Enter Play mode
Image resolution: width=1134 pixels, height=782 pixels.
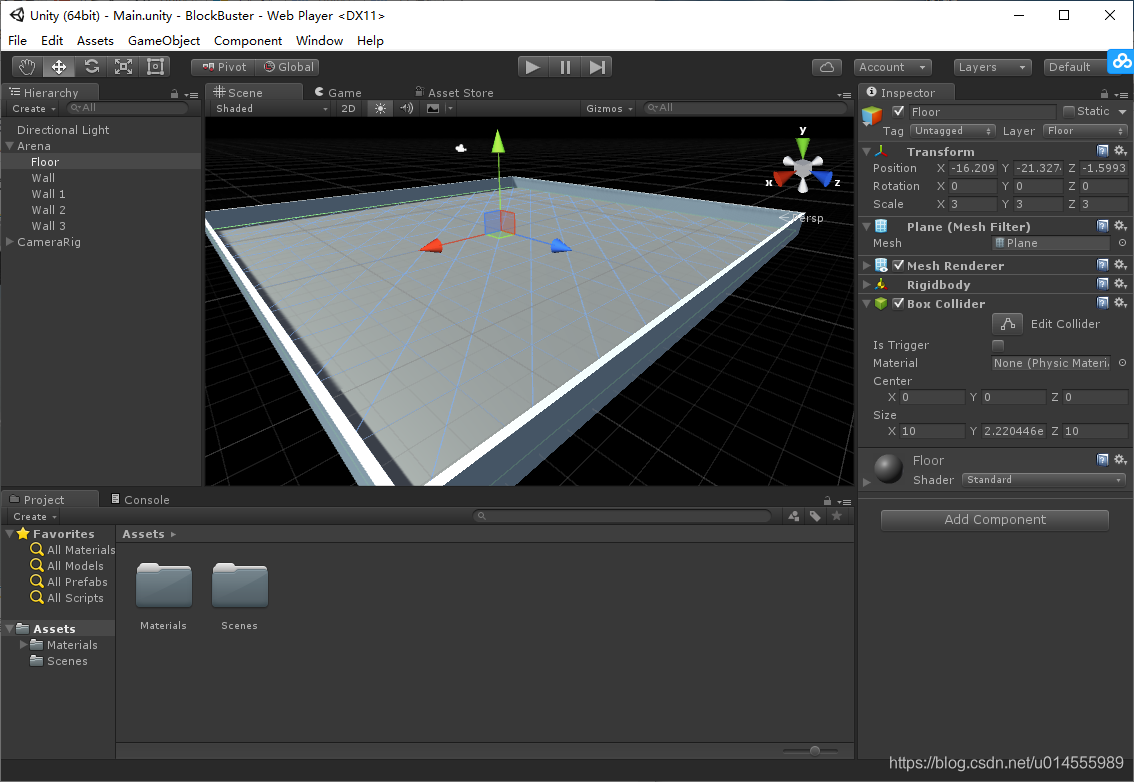(533, 66)
